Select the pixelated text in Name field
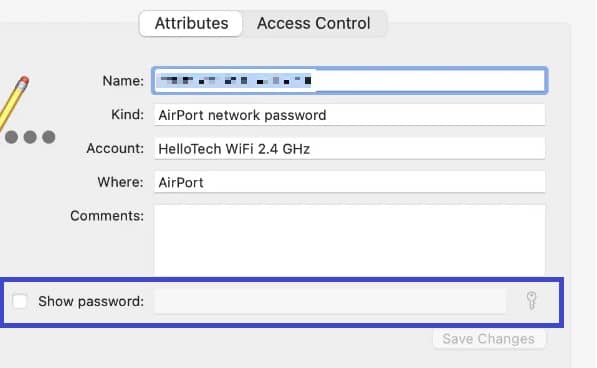Image resolution: width=597 pixels, height=368 pixels. point(235,81)
